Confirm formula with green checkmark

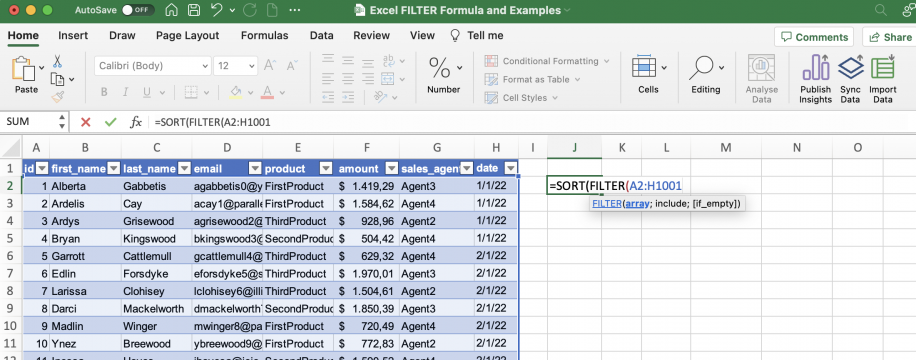tap(110, 122)
